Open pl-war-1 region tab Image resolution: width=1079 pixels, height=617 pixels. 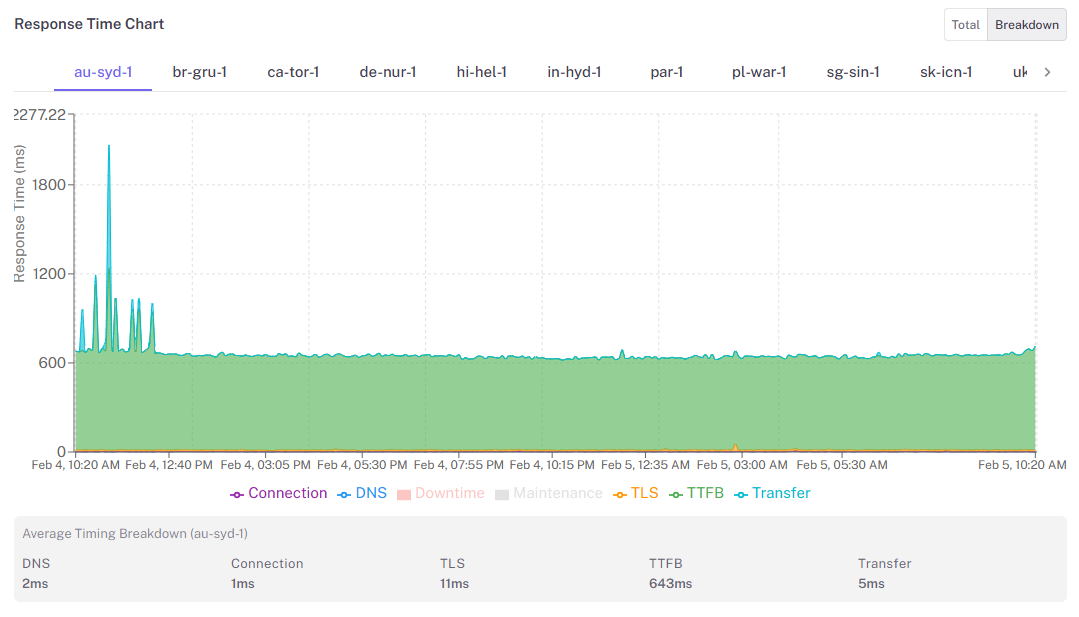tap(759, 72)
